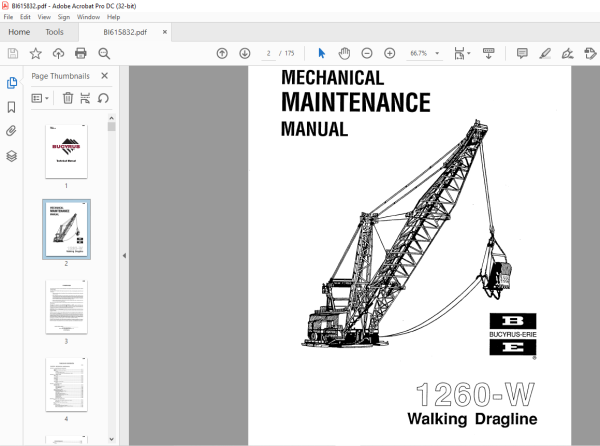600x446 pixels.
Task: Open the Layers panel
Action: click(11, 156)
